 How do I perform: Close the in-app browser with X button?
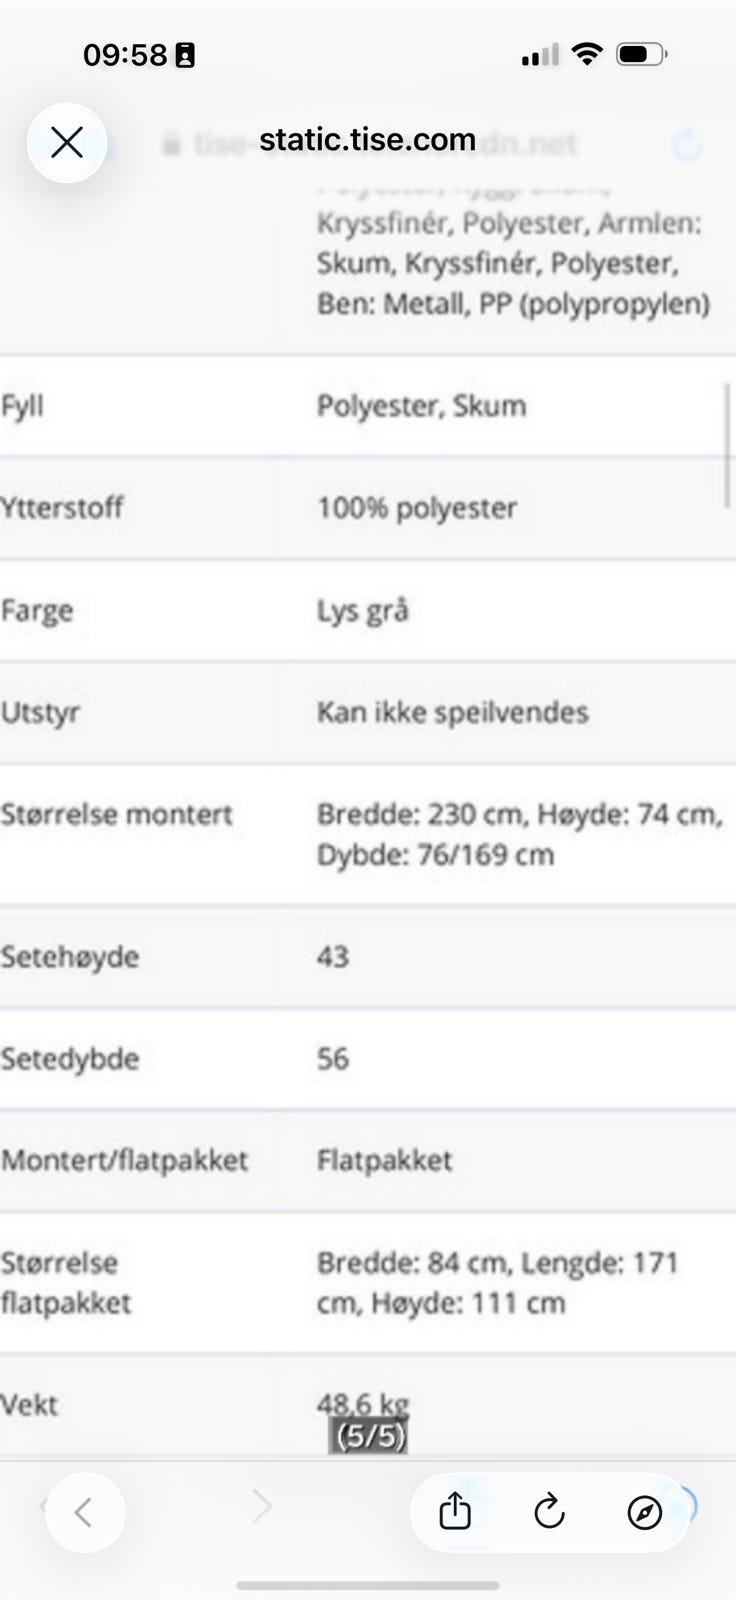click(x=67, y=143)
